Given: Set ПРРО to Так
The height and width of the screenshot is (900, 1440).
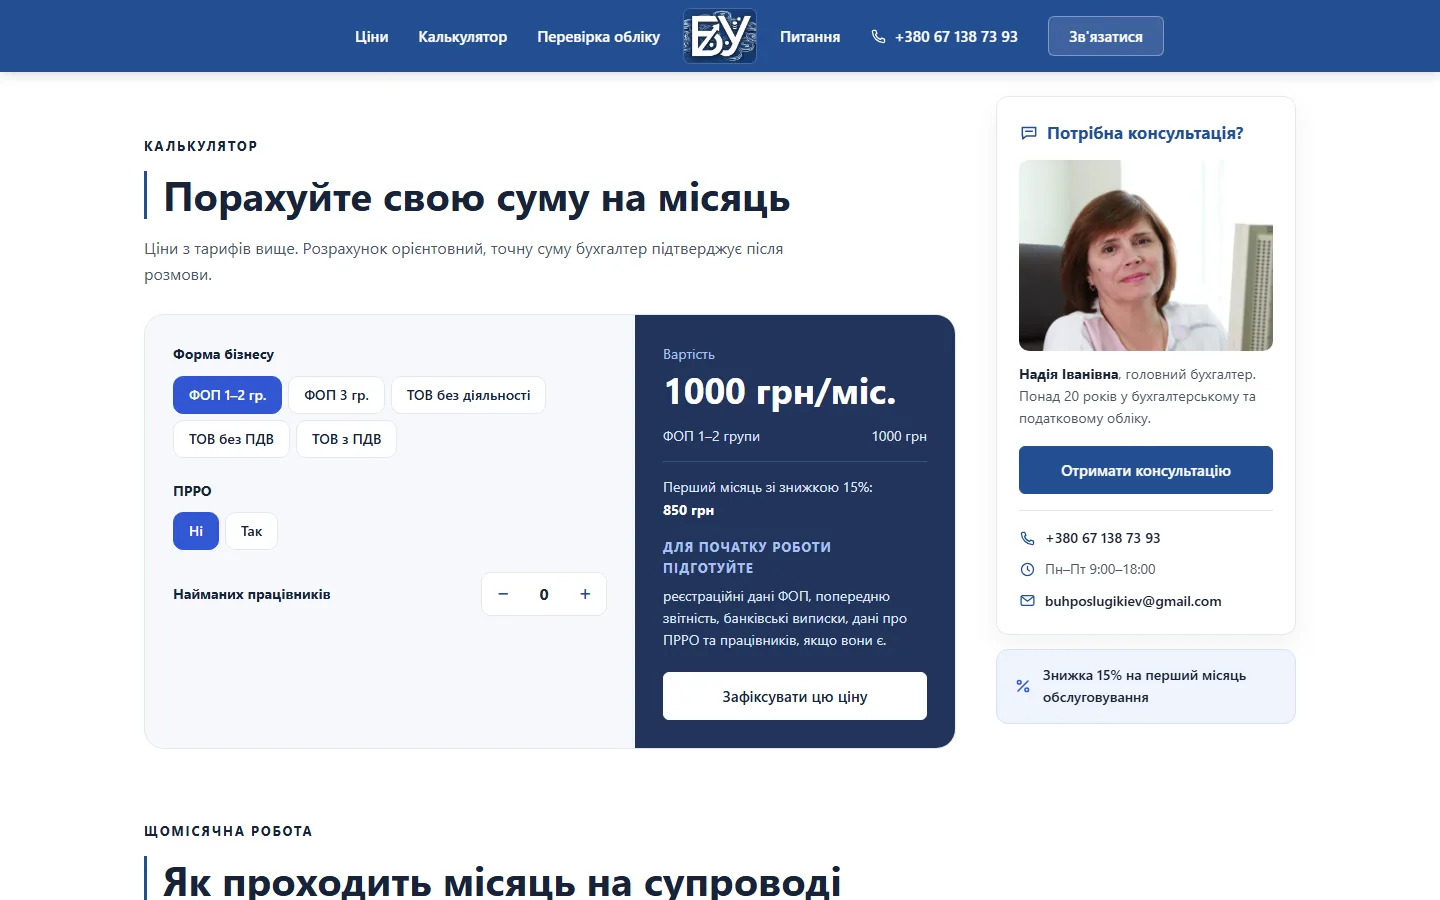Looking at the screenshot, I should 251,531.
